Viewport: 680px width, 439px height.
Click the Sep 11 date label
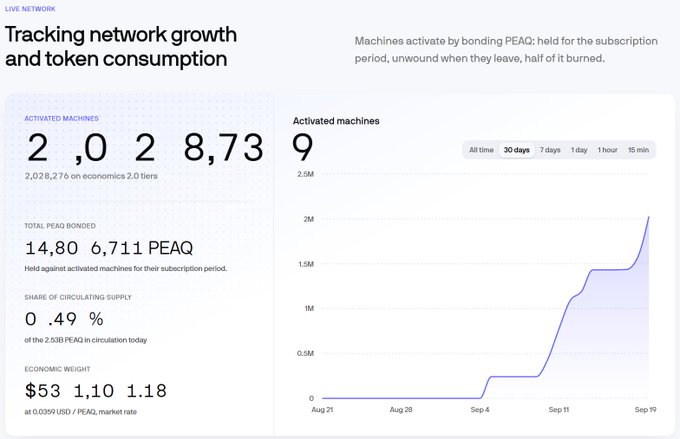click(559, 410)
